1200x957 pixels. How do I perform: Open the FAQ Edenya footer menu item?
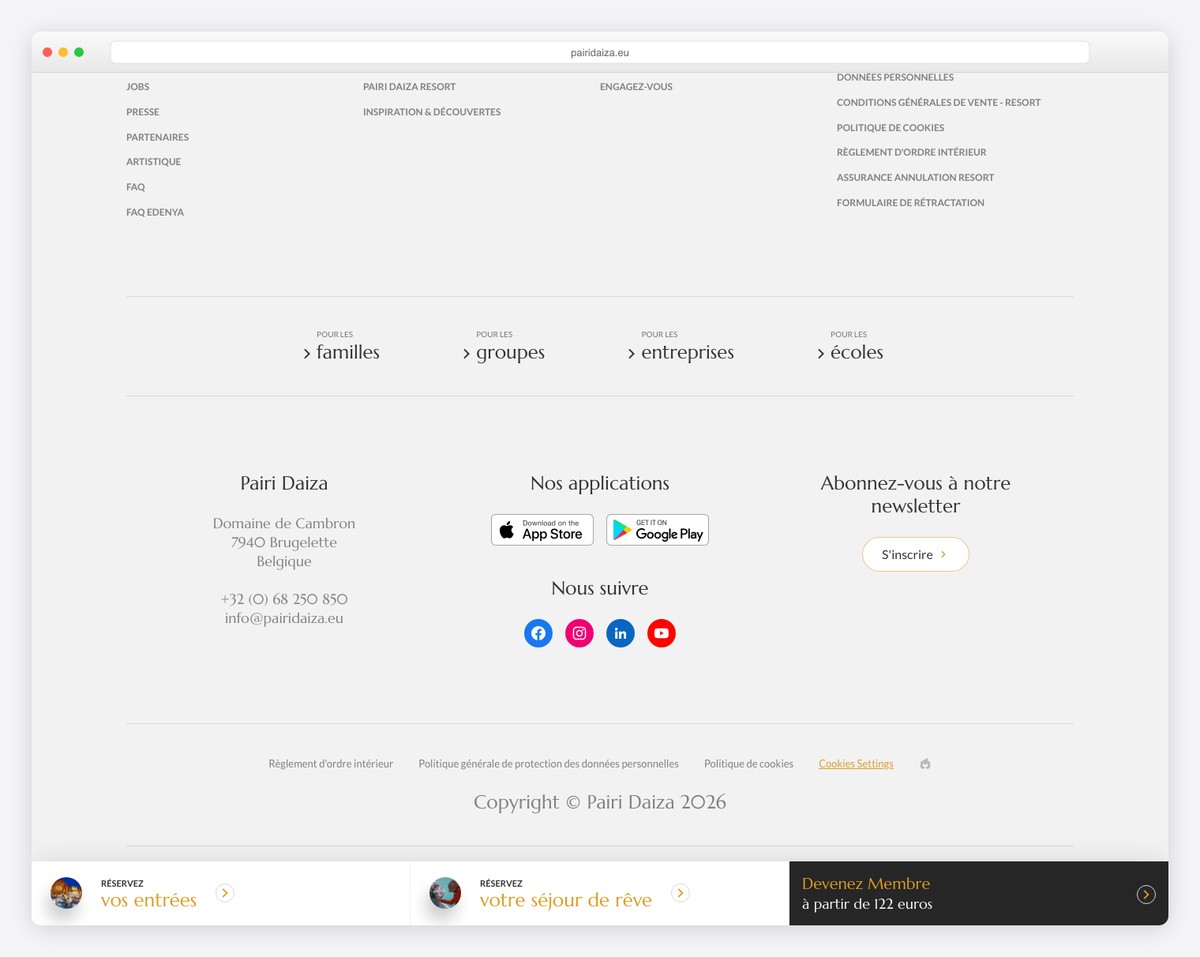pyautogui.click(x=155, y=212)
